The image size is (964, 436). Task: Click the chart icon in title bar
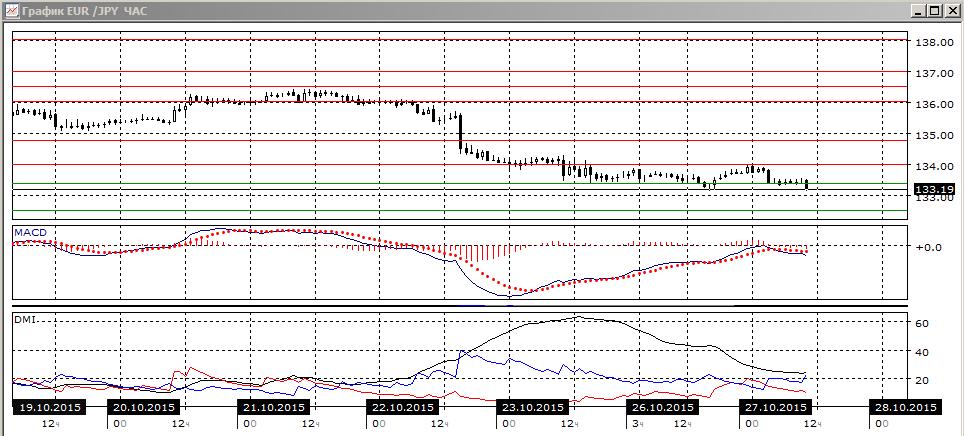pos(10,10)
